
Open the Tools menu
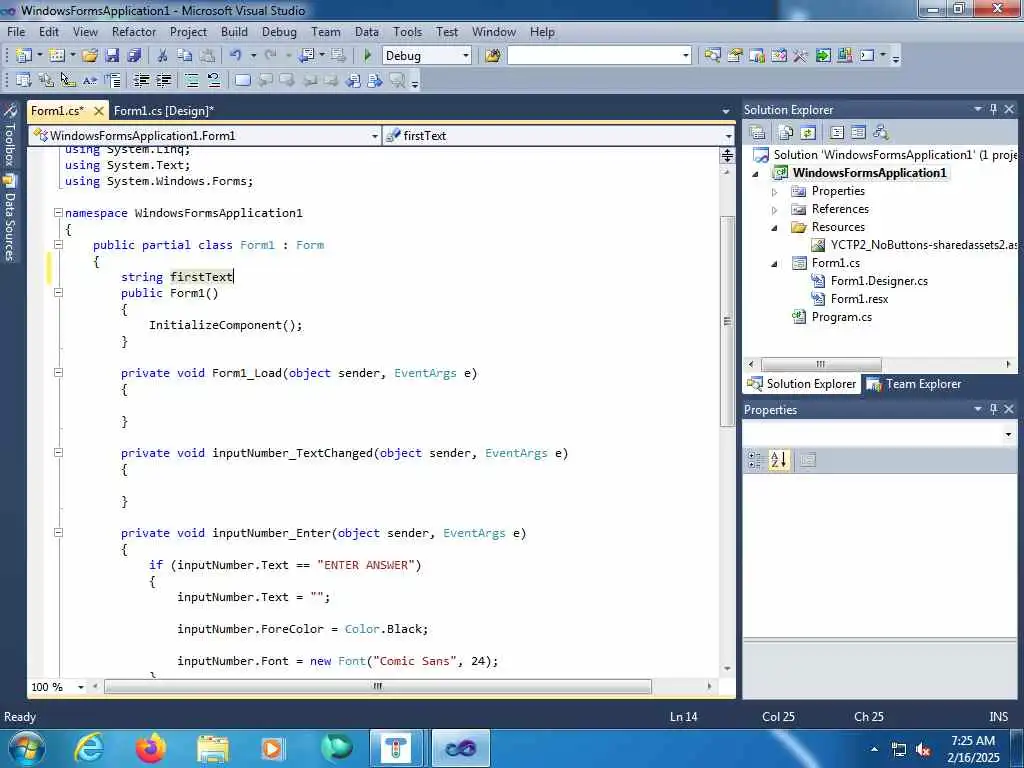tap(408, 31)
